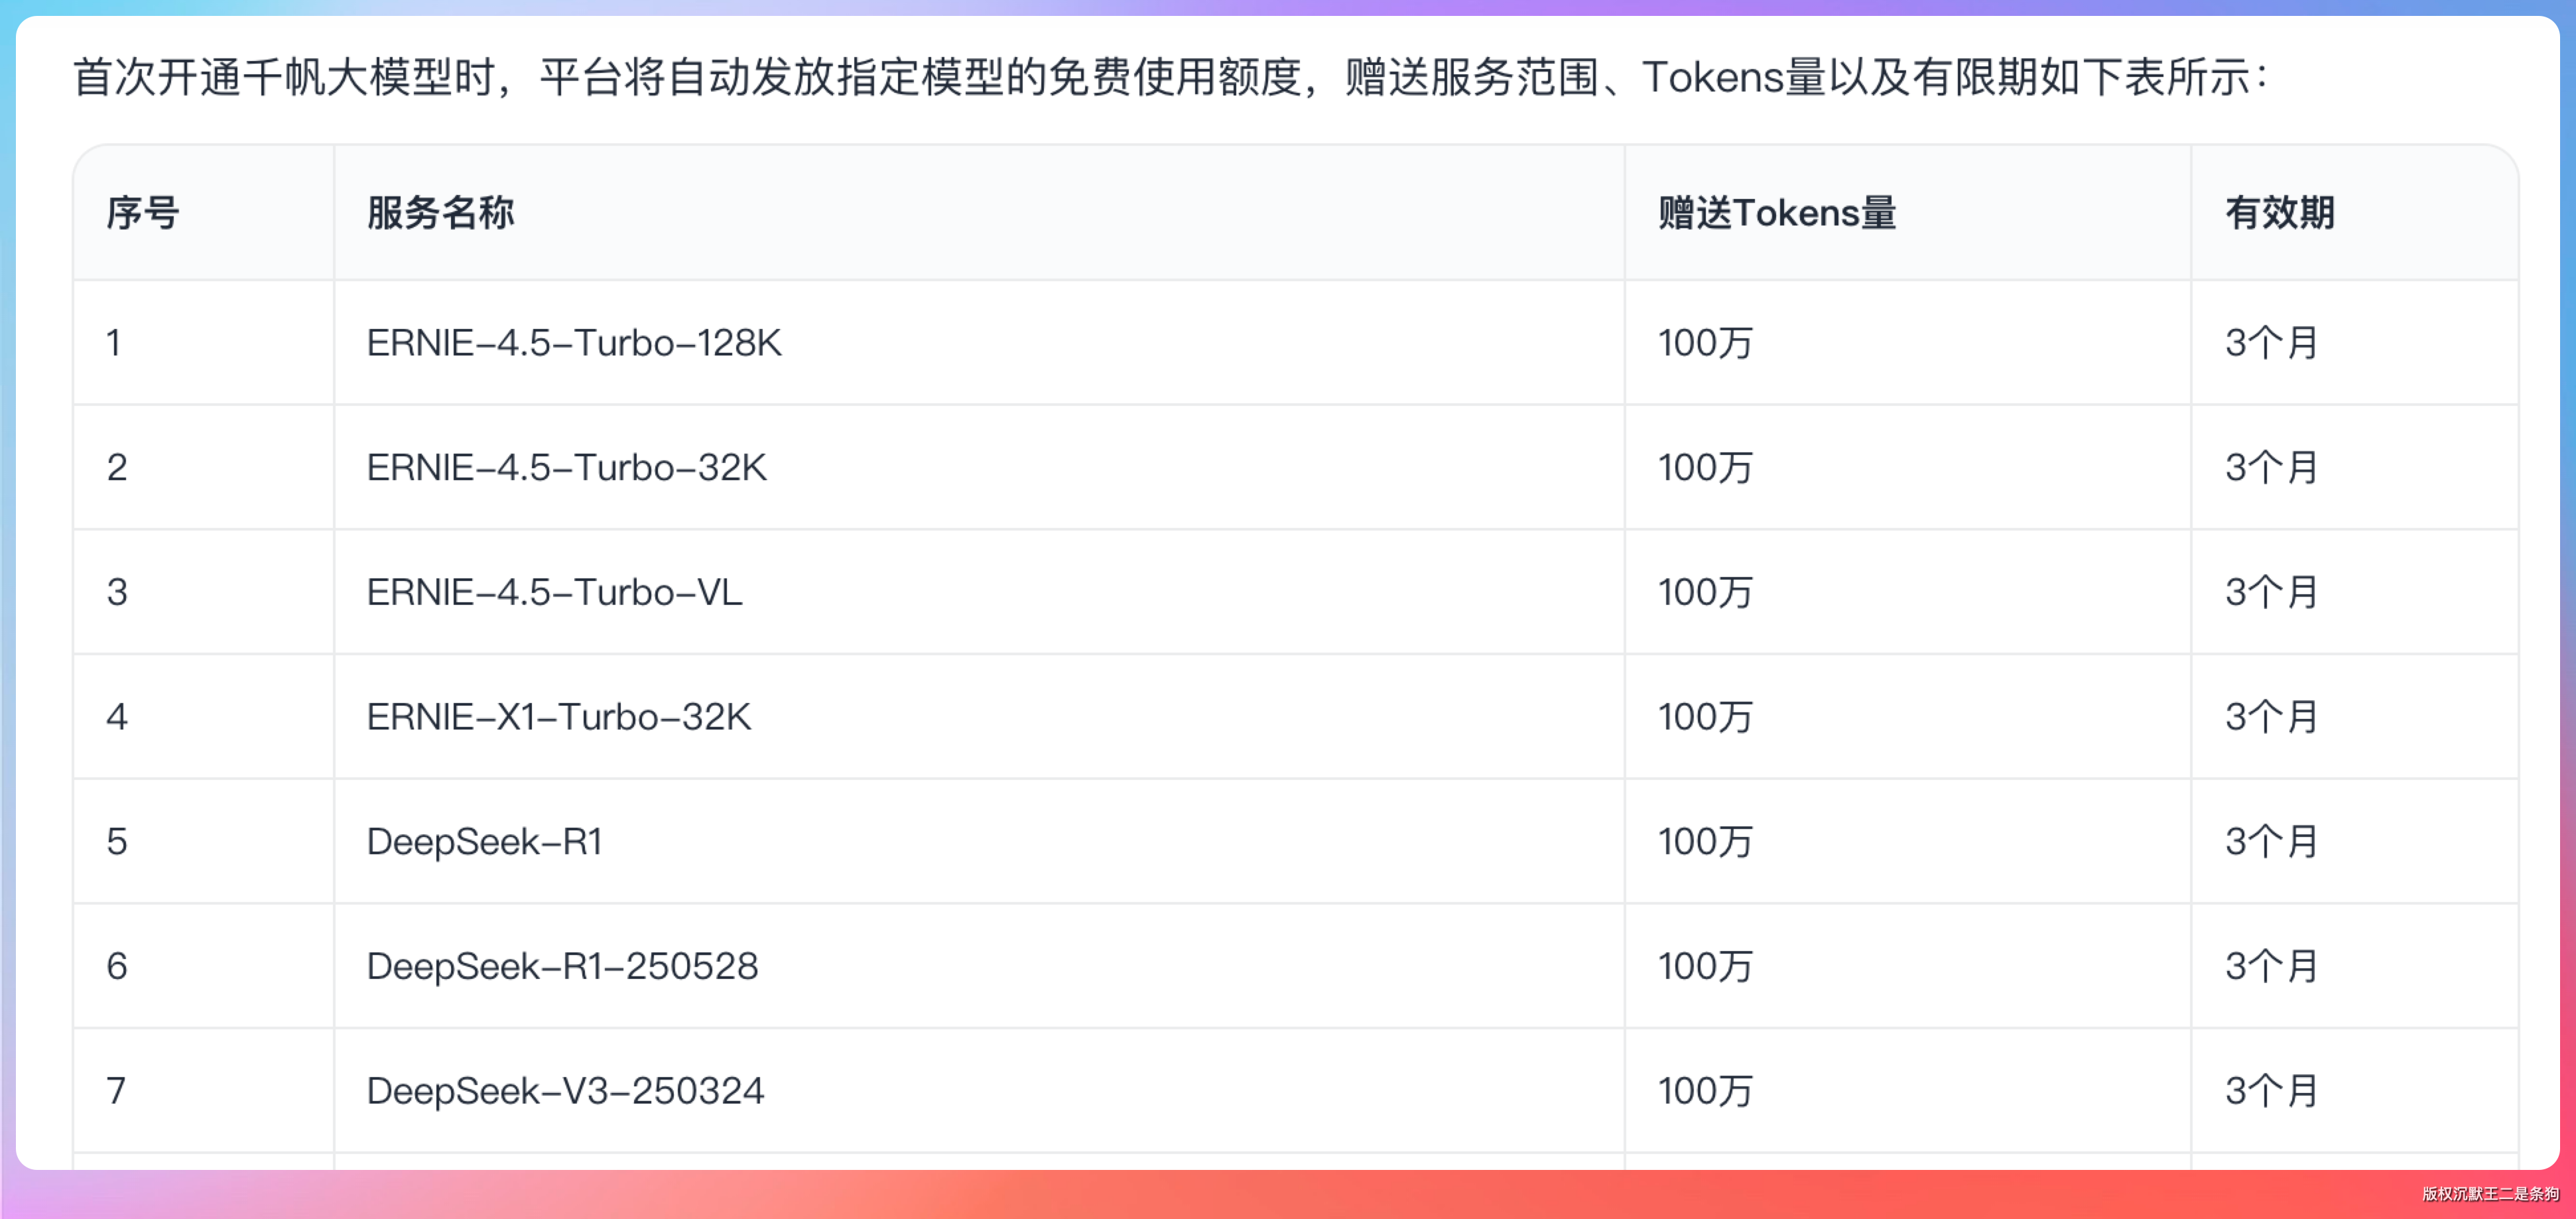Click the 服务名称 column header
The height and width of the screenshot is (1219, 2576).
point(440,213)
